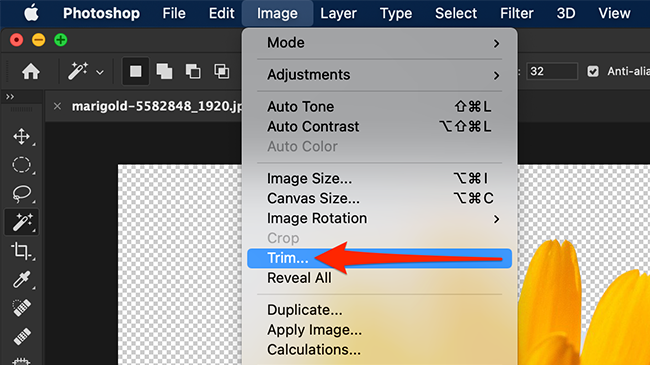The width and height of the screenshot is (650, 365).
Task: Select the Magic Wand tool in toolbar
Action: 22,222
